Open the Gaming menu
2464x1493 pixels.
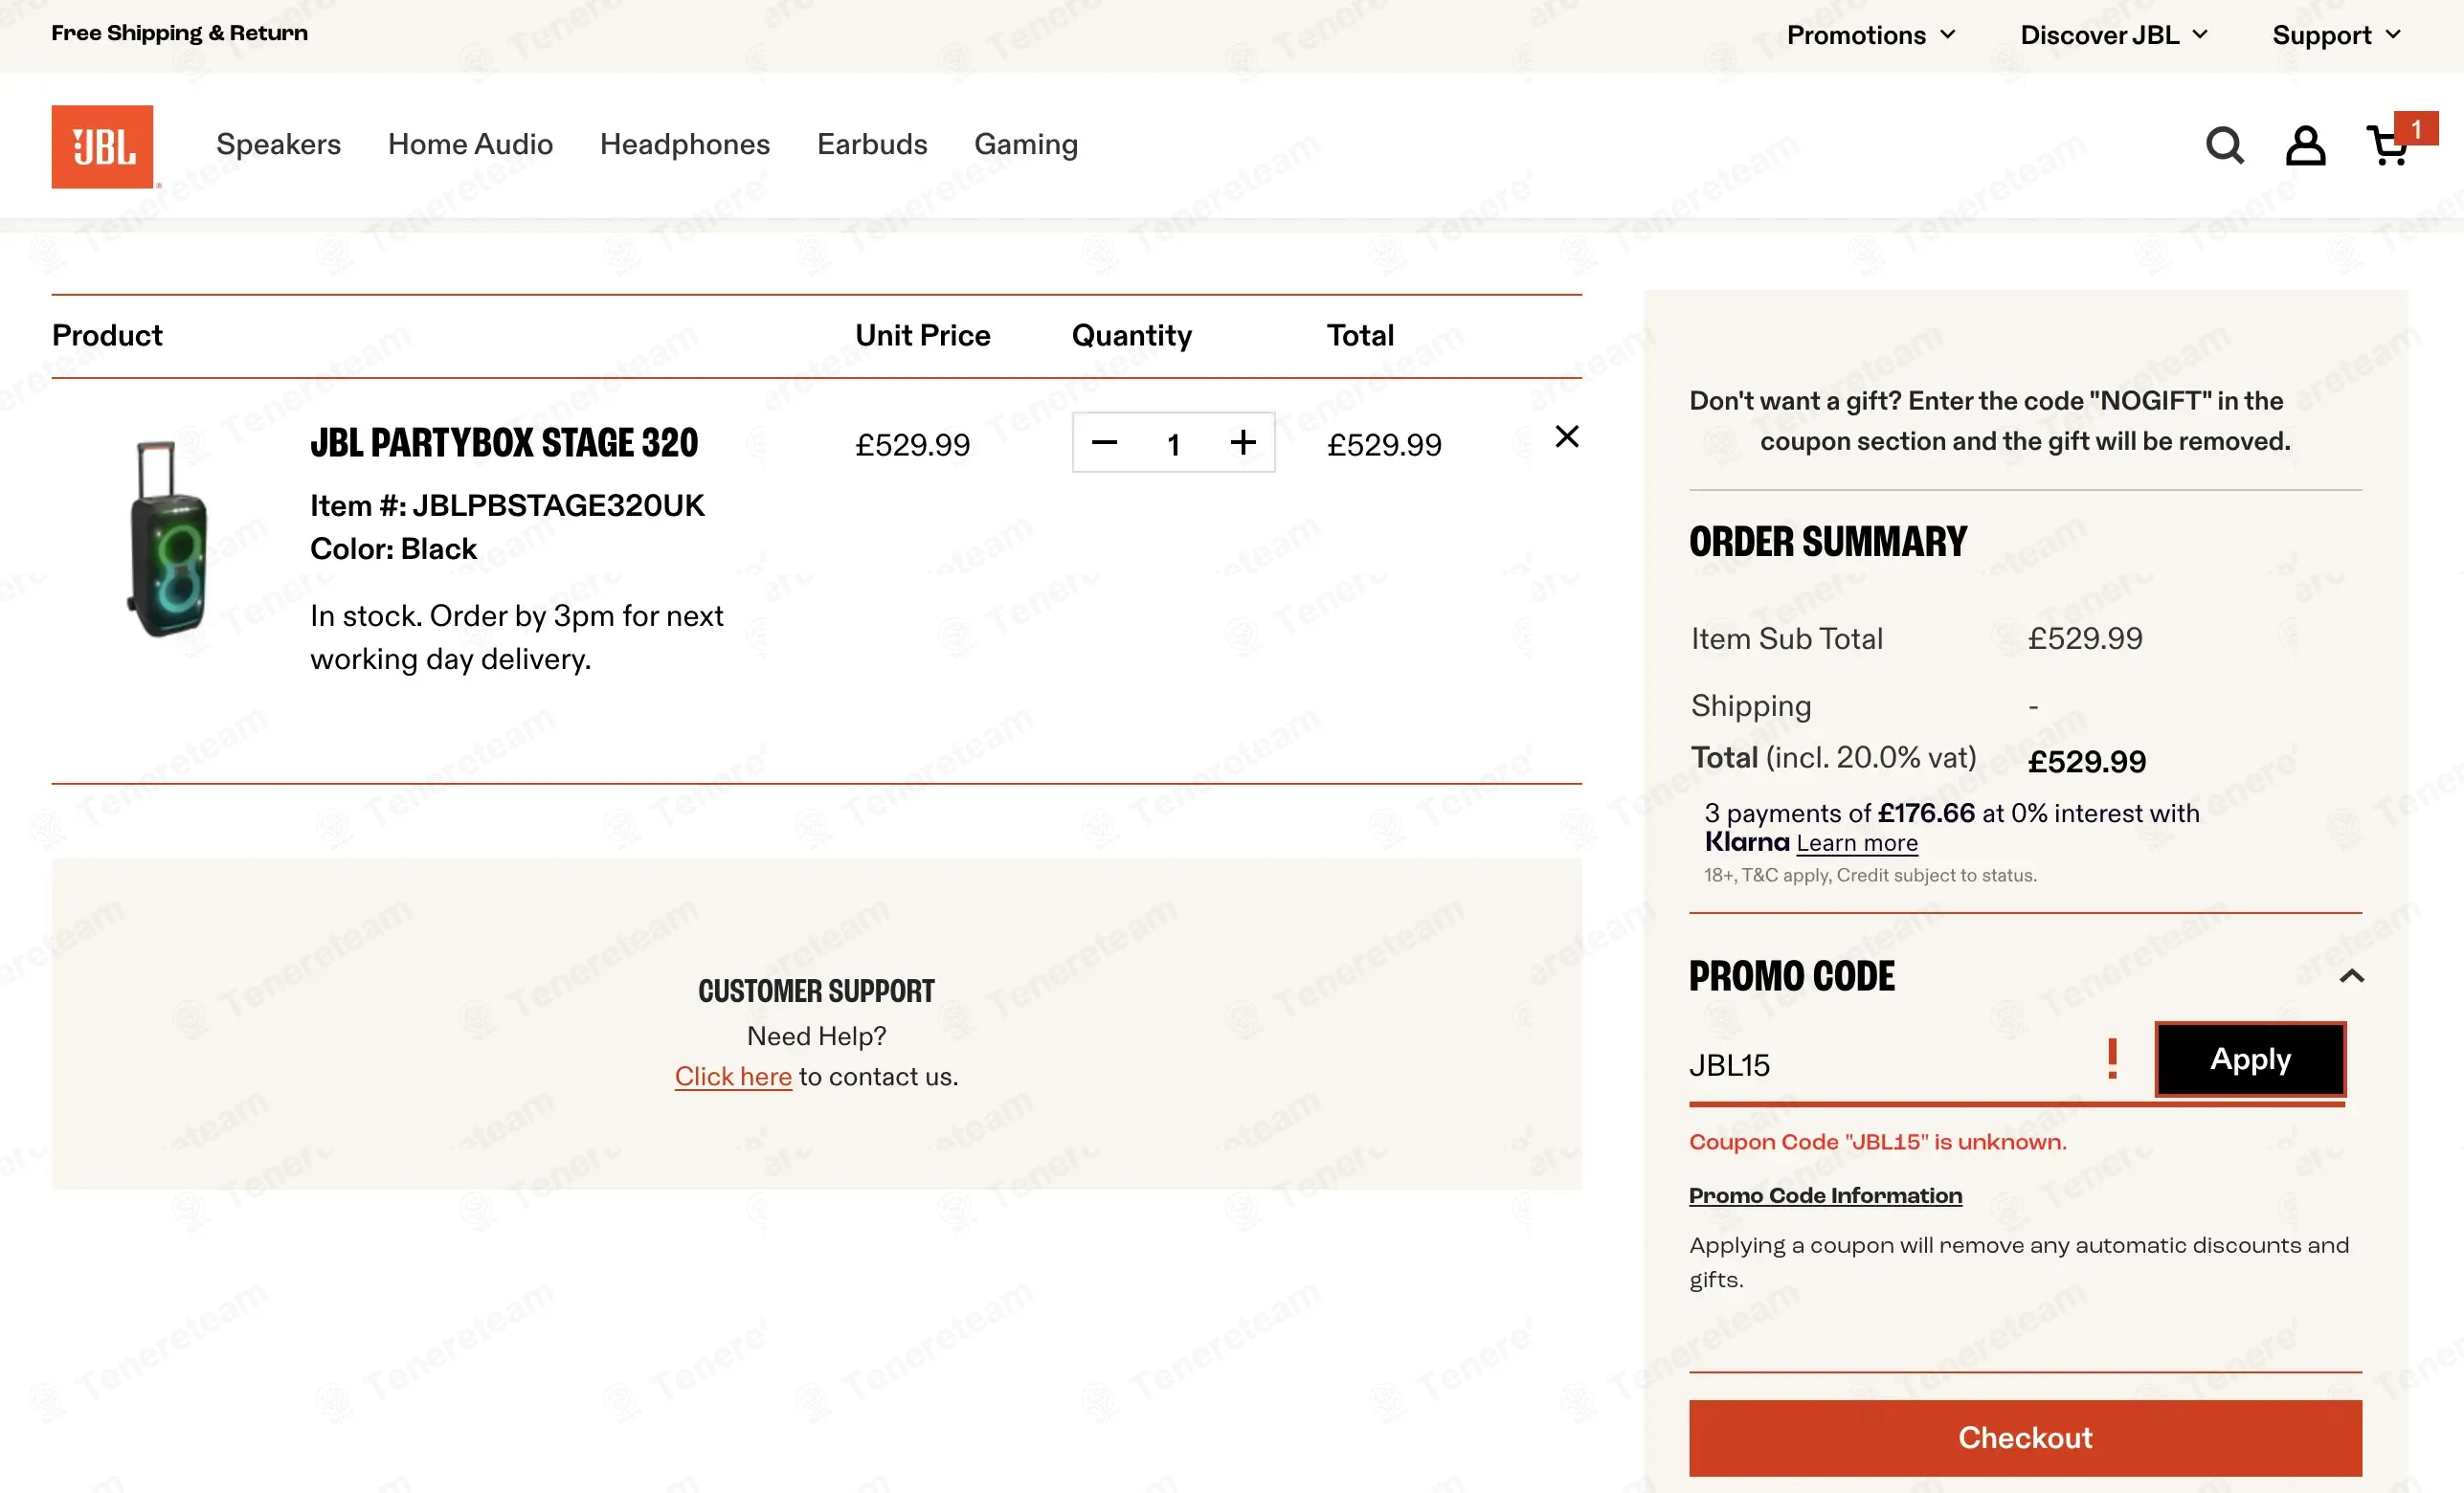point(1026,144)
